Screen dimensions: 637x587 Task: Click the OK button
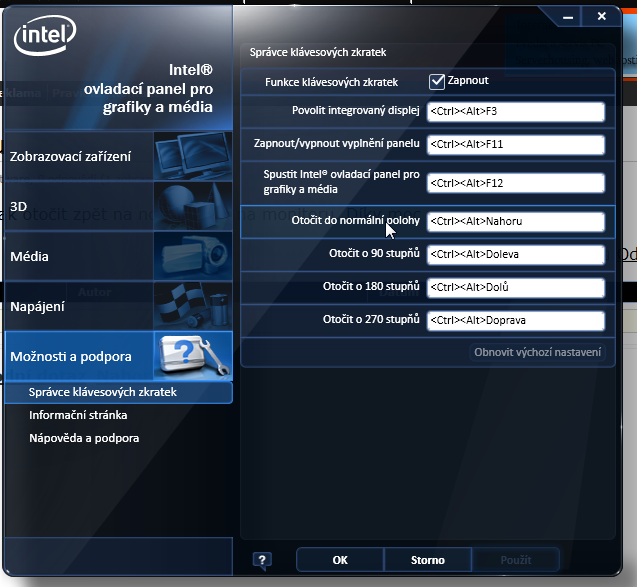pos(340,560)
